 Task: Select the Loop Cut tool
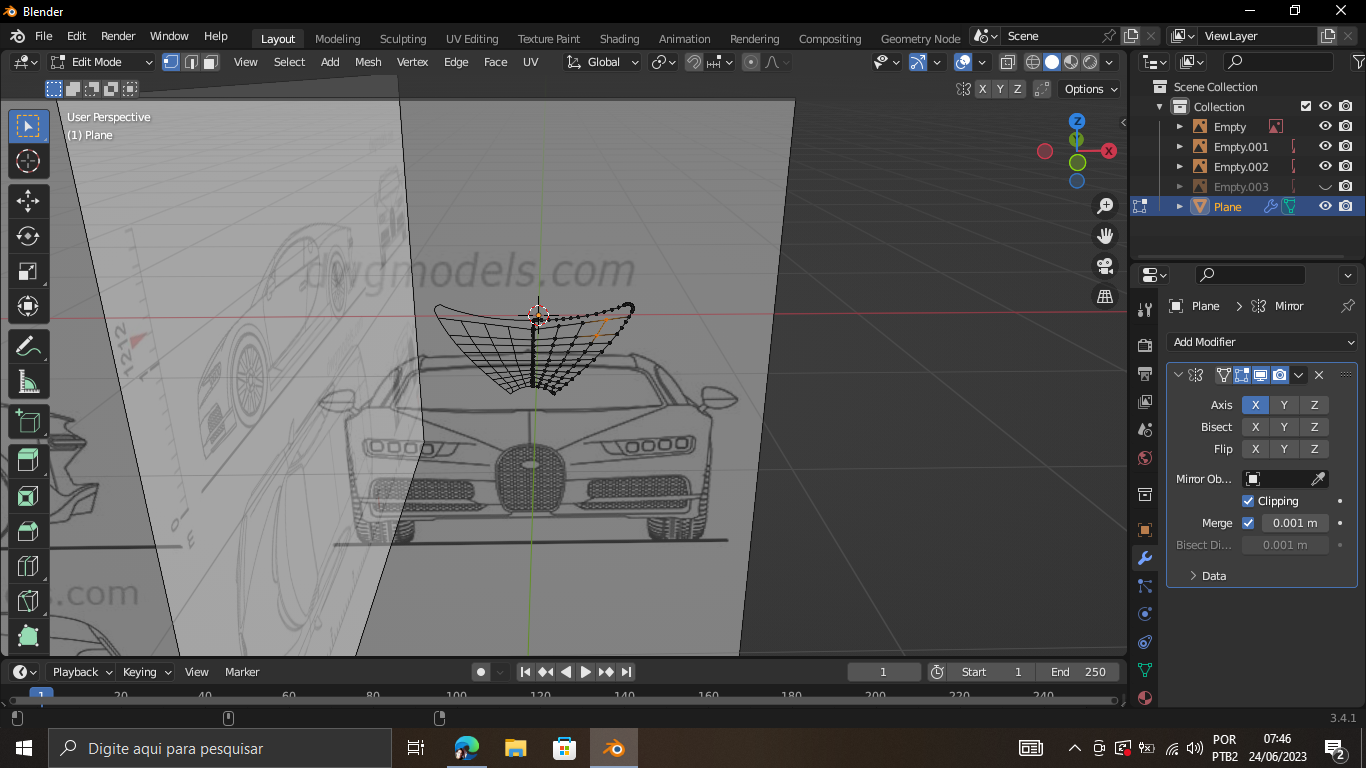pyautogui.click(x=28, y=567)
